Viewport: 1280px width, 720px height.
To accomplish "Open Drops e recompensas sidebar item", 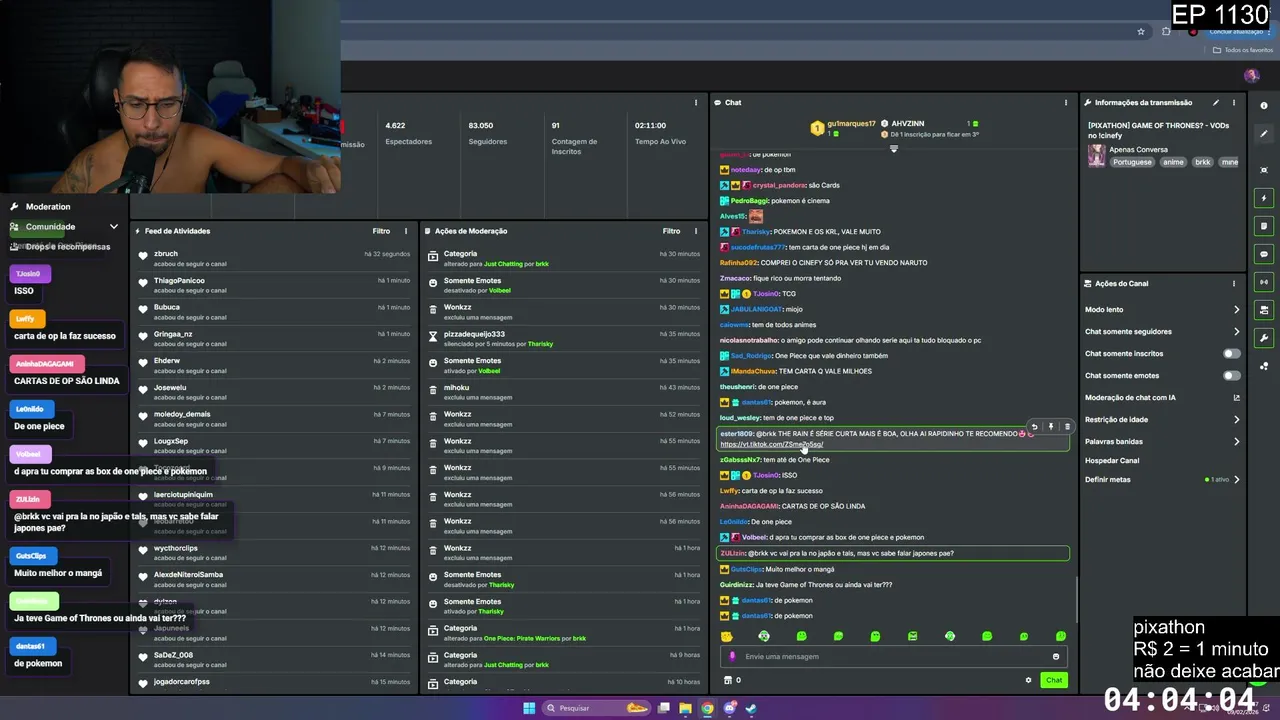I will tap(60, 247).
